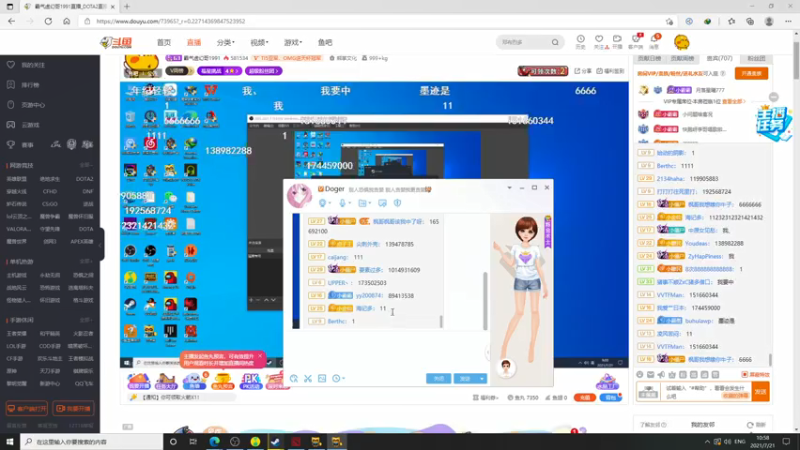This screenshot has height=450, width=800.
Task: Collapse the left sidebar with the edge handle
Action: click(101, 244)
